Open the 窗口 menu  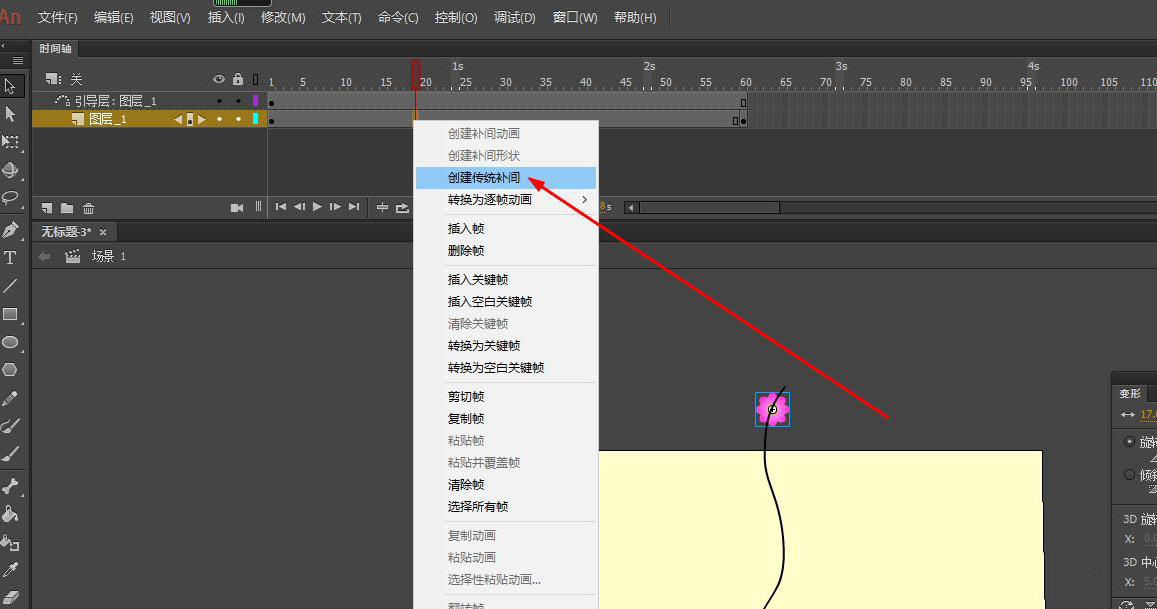click(574, 16)
